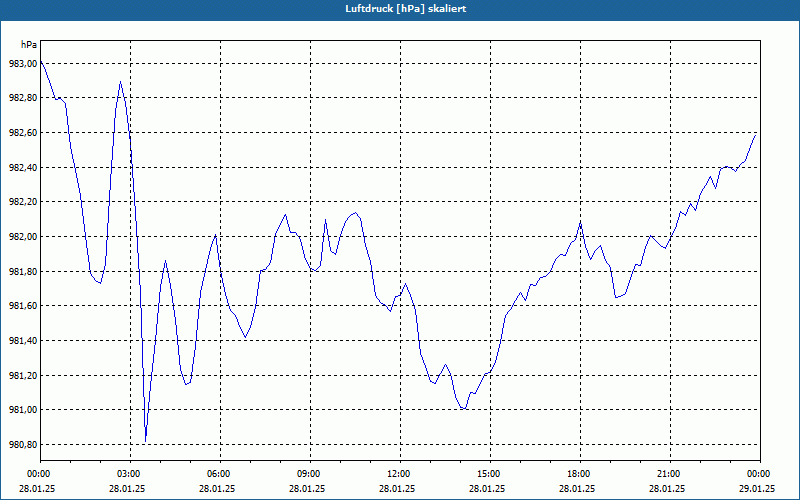The height and width of the screenshot is (500, 800).
Task: Select the y-axis value 981,00
Action: click(x=22, y=410)
